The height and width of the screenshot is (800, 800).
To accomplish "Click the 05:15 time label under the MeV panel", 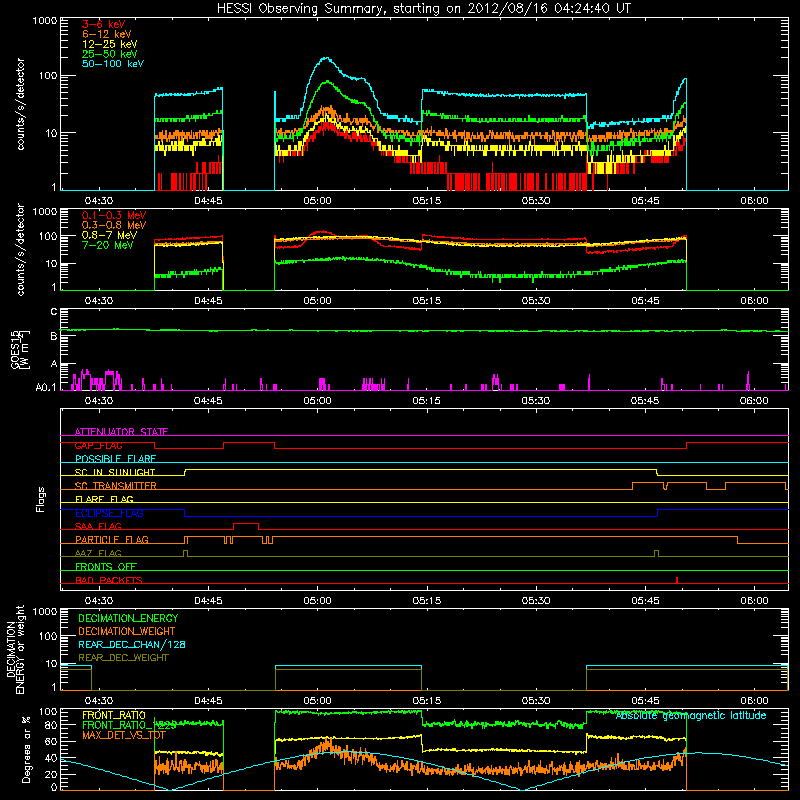I will (x=427, y=301).
